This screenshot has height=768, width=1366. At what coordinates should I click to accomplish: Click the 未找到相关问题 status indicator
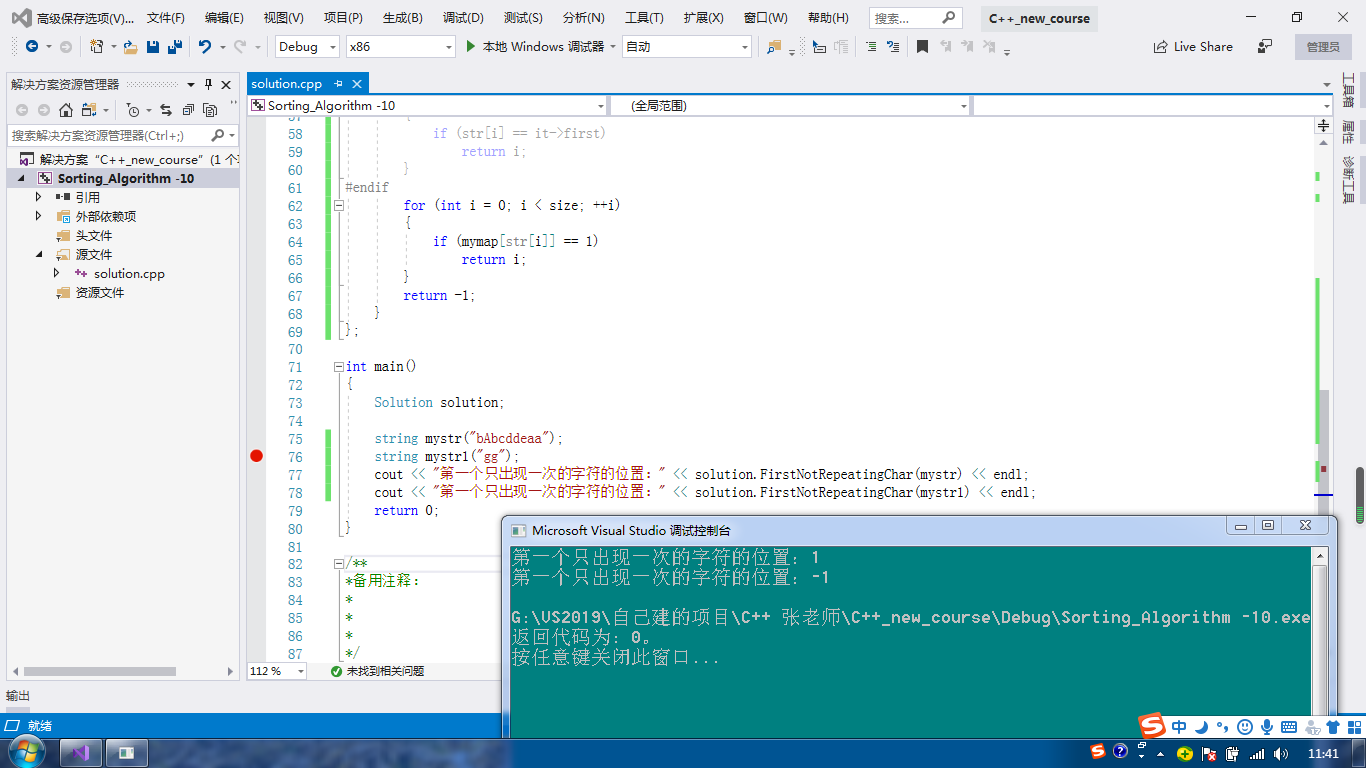(376, 671)
